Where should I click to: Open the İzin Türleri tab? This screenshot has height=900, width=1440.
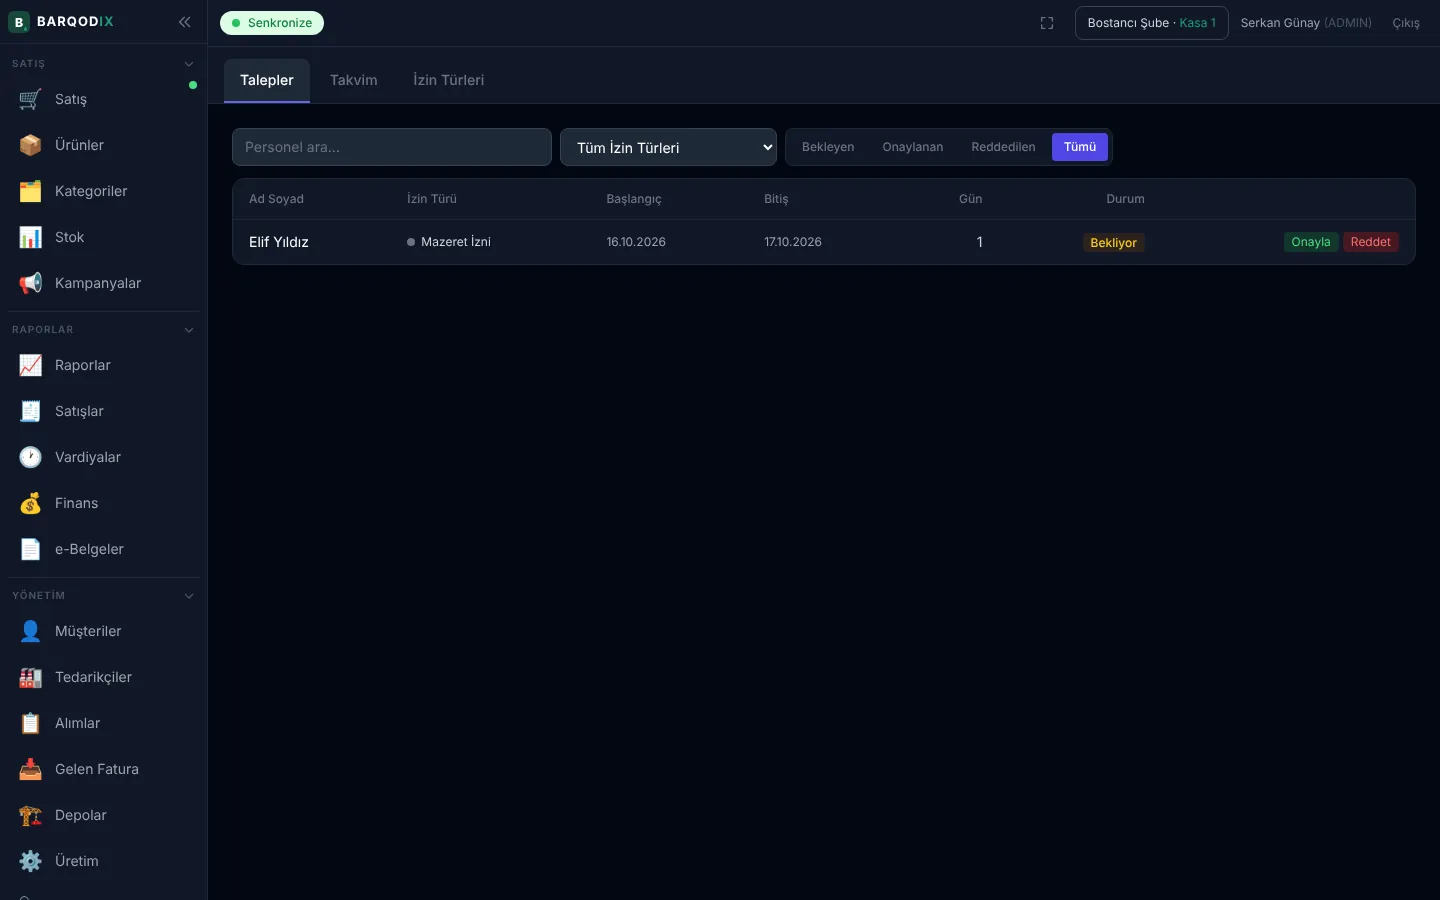coord(448,80)
